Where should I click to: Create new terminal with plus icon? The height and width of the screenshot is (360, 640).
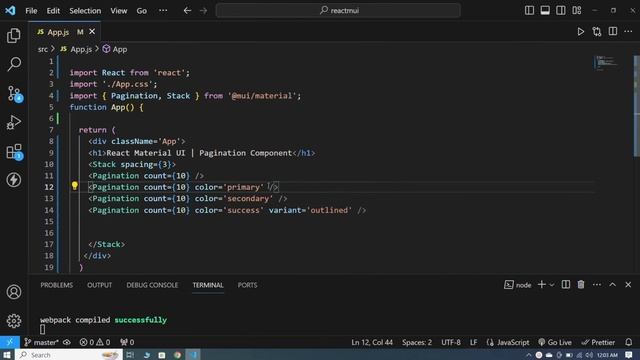[542, 284]
